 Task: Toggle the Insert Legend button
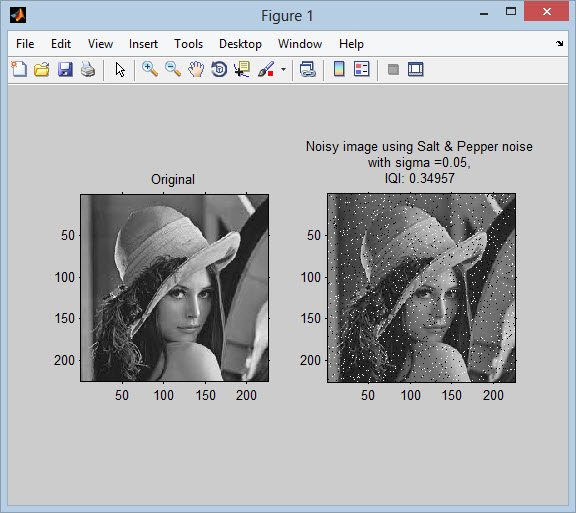pos(362,69)
